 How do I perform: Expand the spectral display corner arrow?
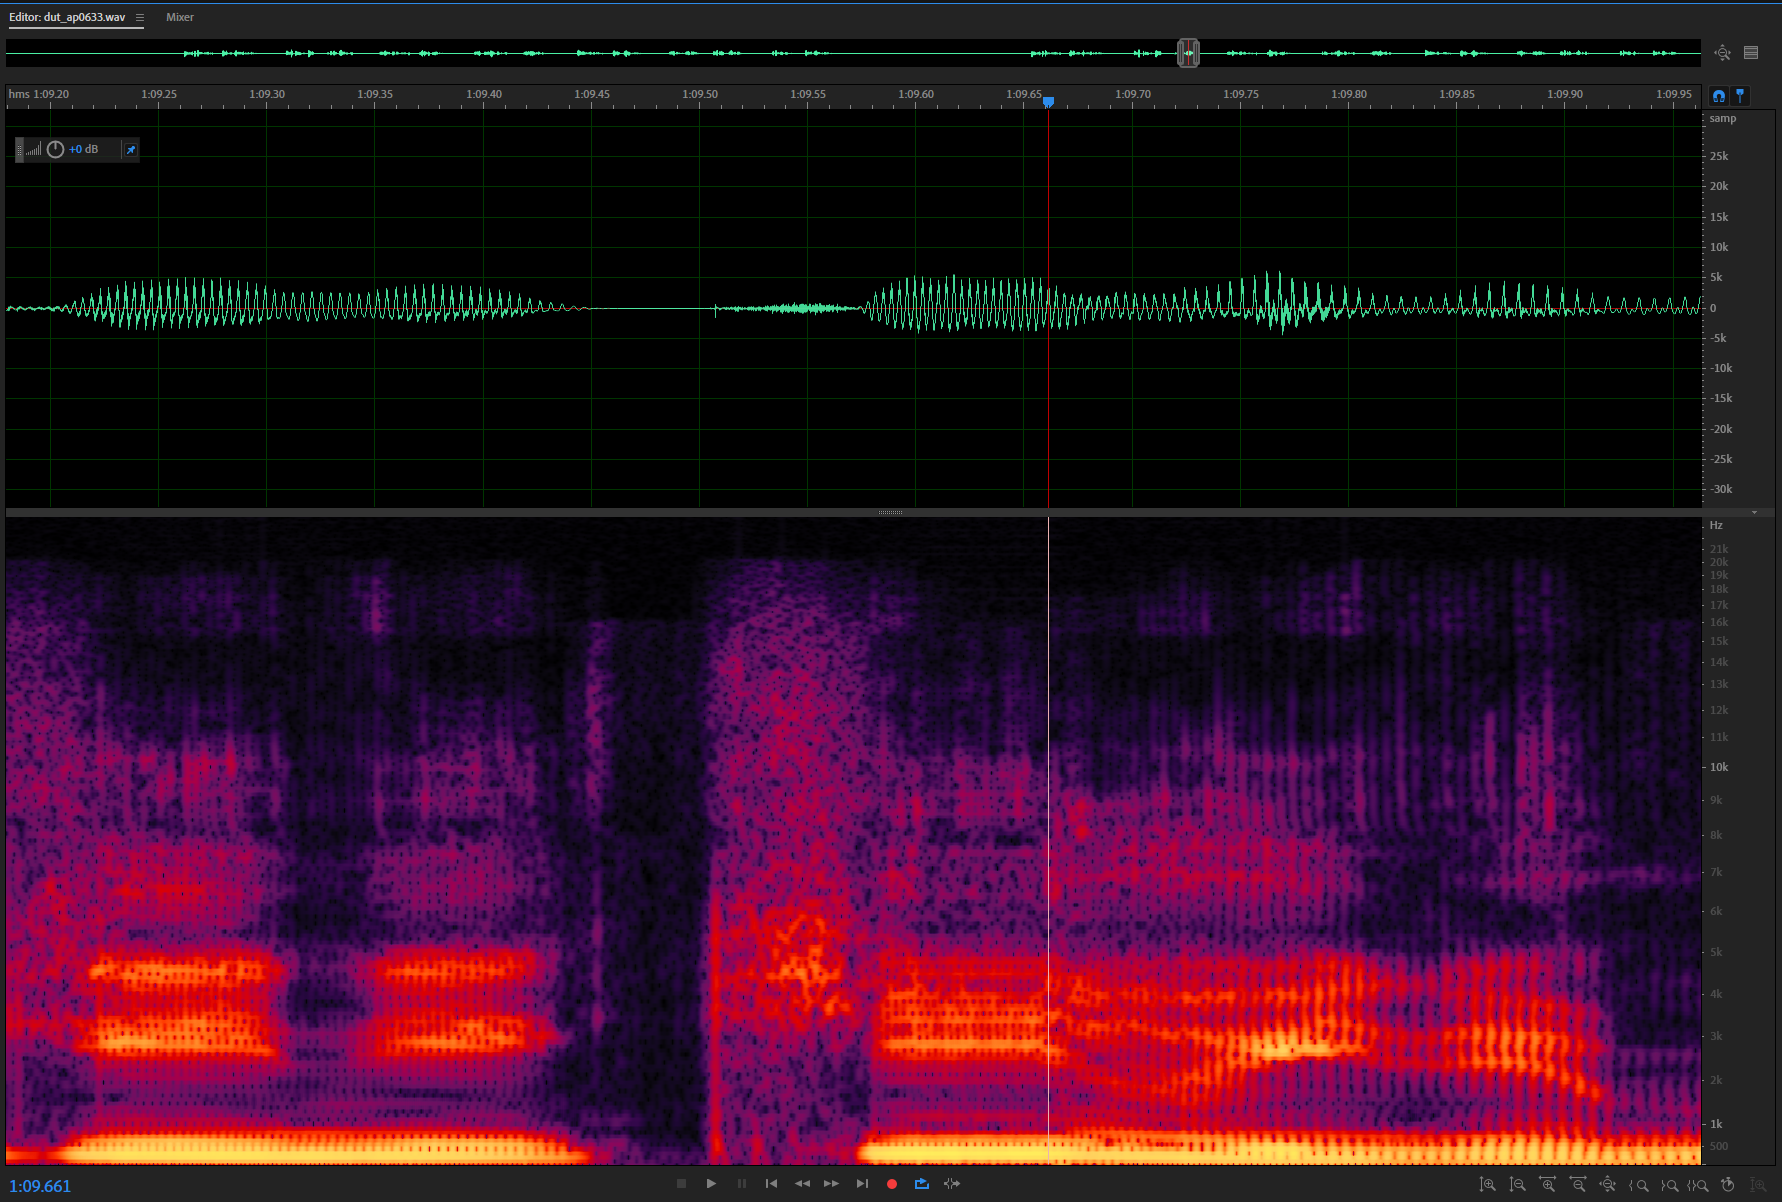click(1754, 513)
